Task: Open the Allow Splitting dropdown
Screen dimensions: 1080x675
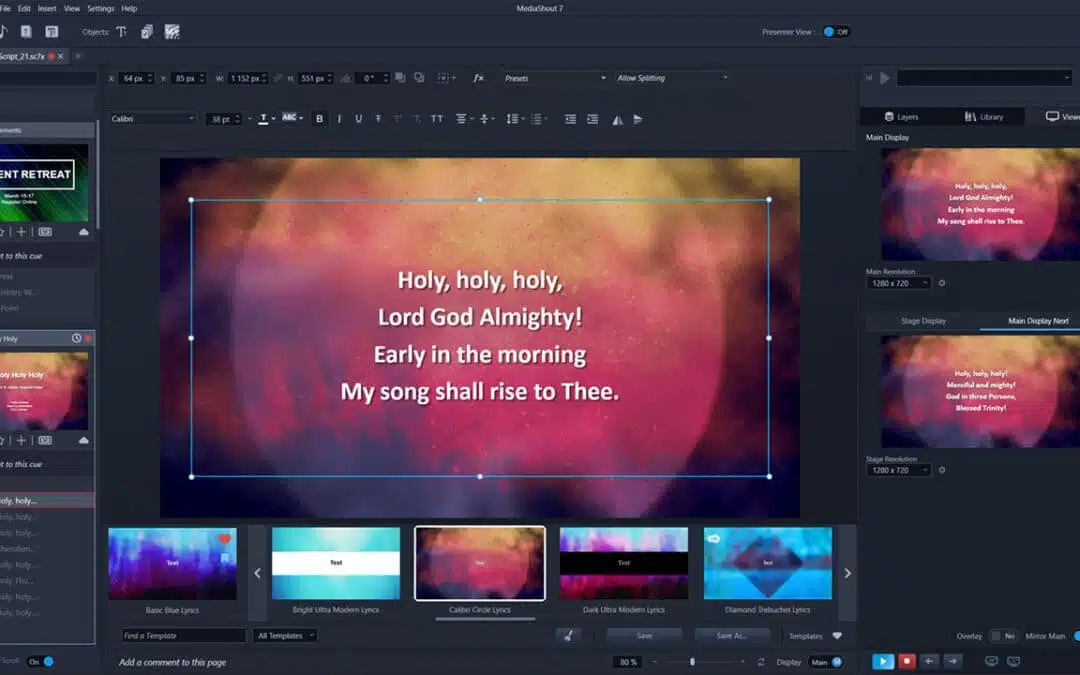Action: [672, 78]
